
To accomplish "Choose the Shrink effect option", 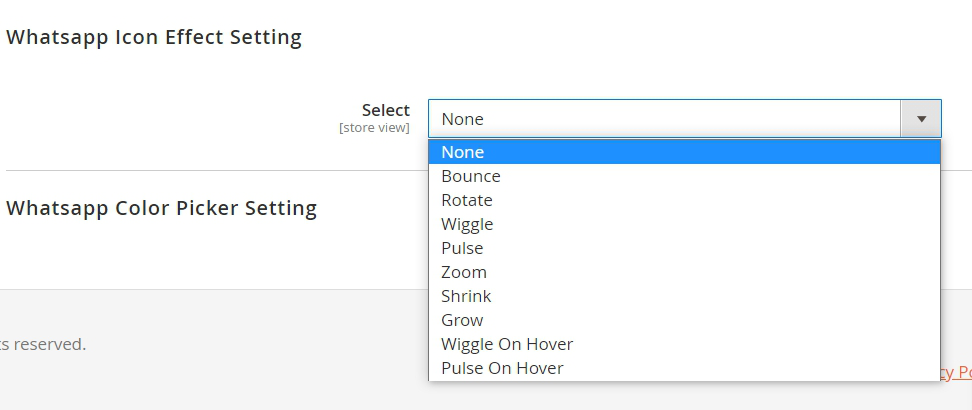I will coord(466,296).
